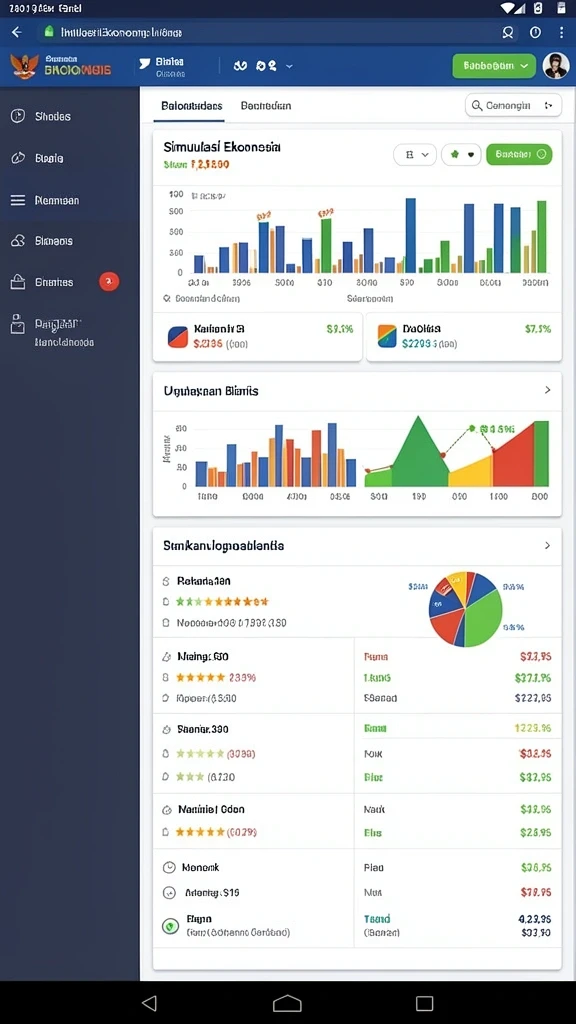
Task: Expand the Ugulaxaan Blants section chevron
Action: point(547,390)
